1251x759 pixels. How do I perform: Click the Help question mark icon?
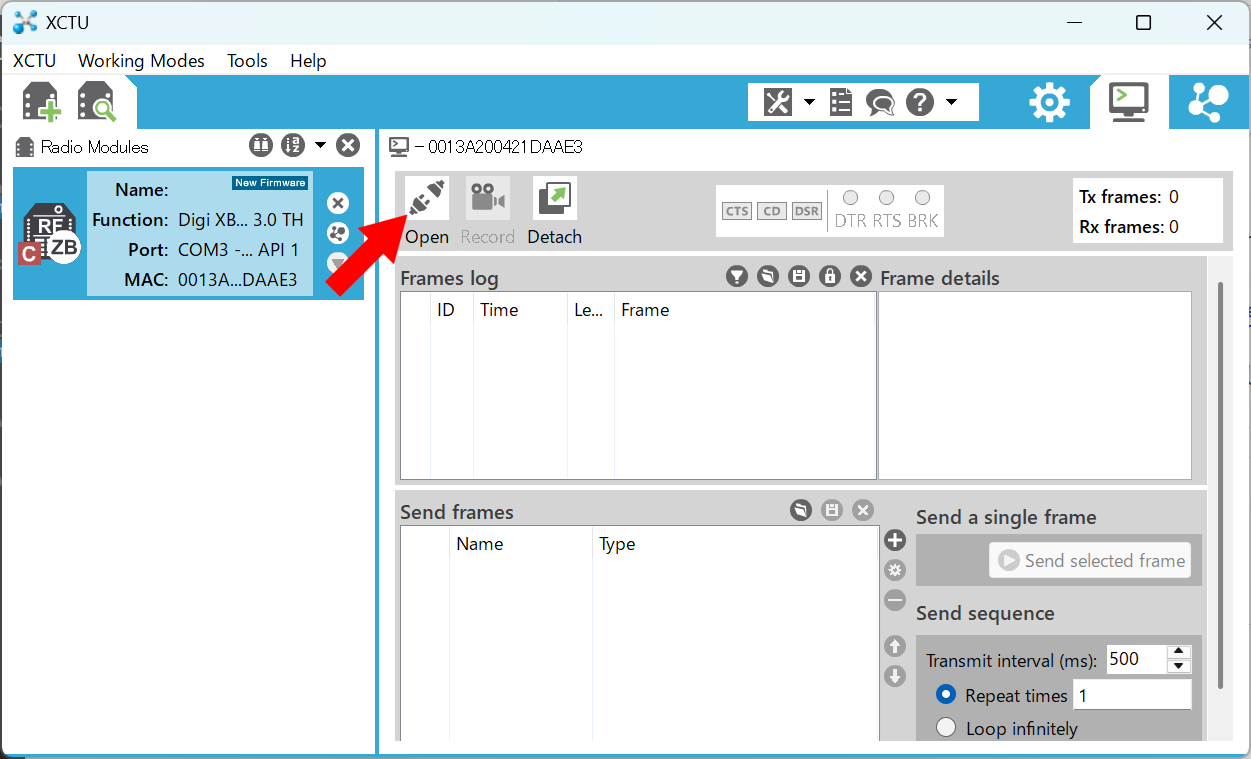pyautogui.click(x=920, y=102)
